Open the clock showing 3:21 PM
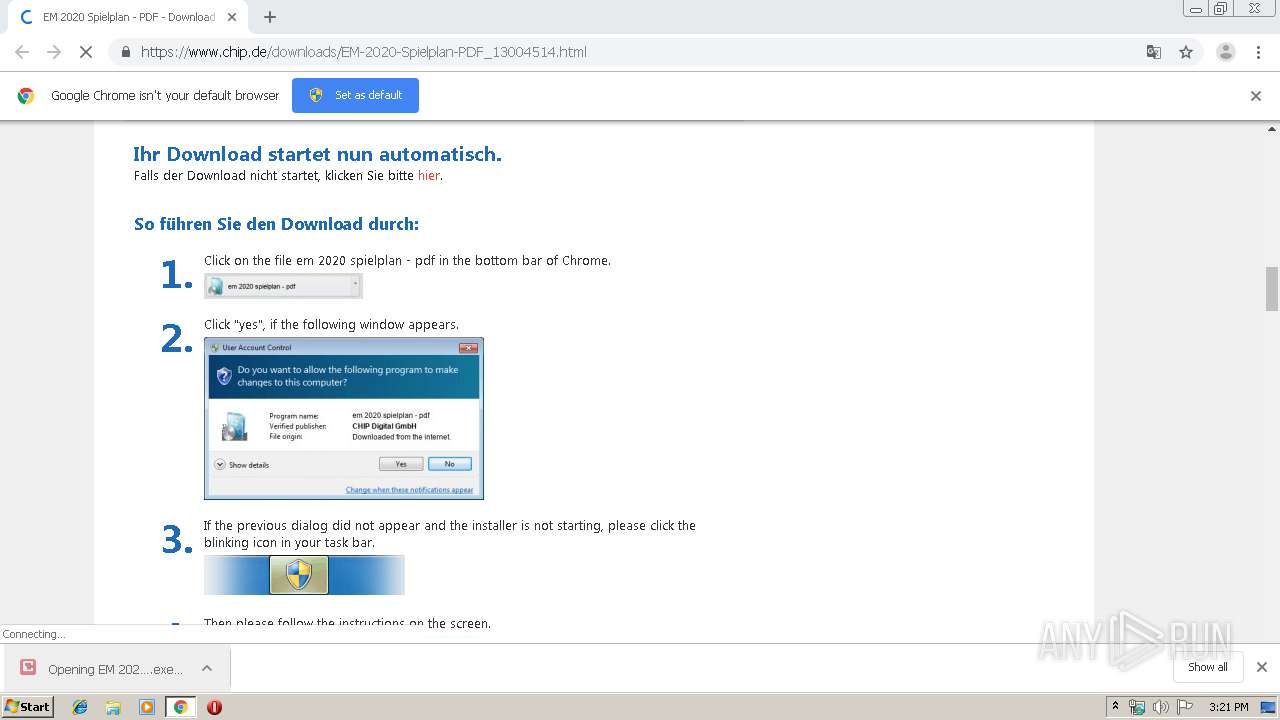 coord(1228,707)
